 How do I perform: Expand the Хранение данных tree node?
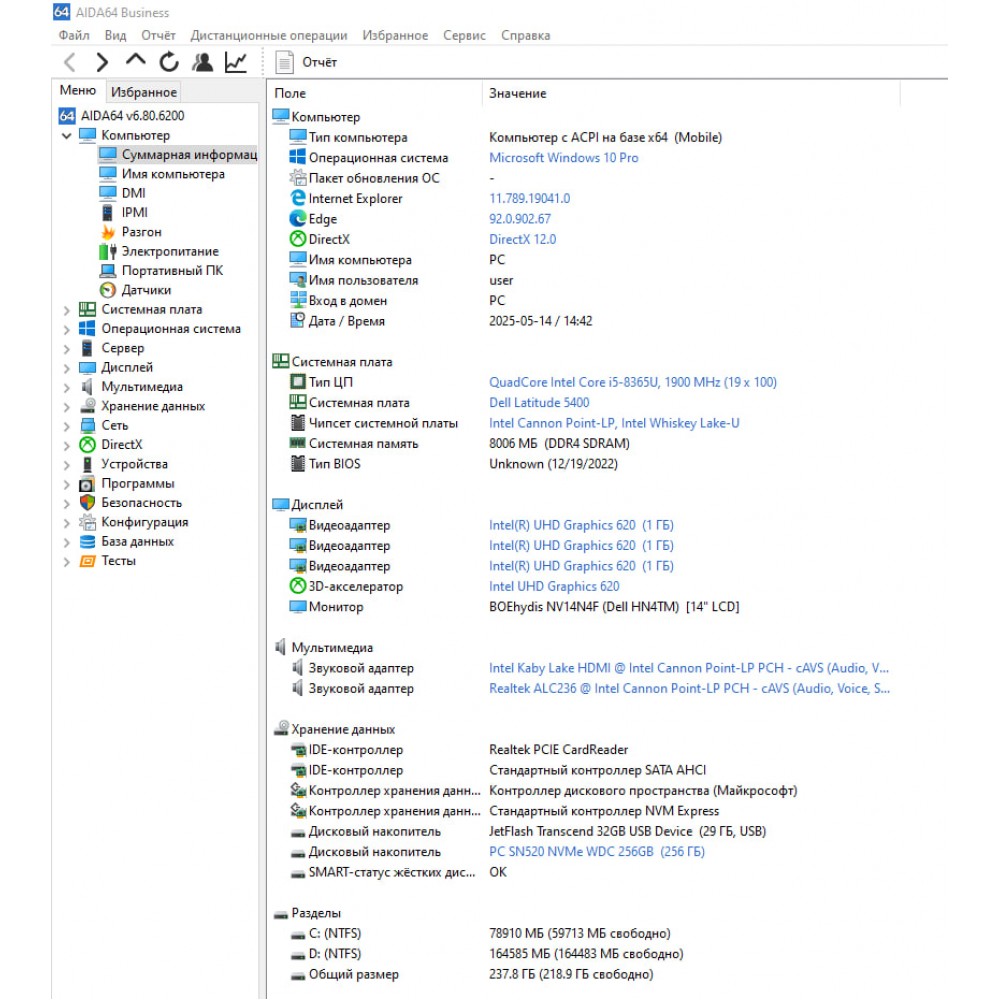pos(66,407)
